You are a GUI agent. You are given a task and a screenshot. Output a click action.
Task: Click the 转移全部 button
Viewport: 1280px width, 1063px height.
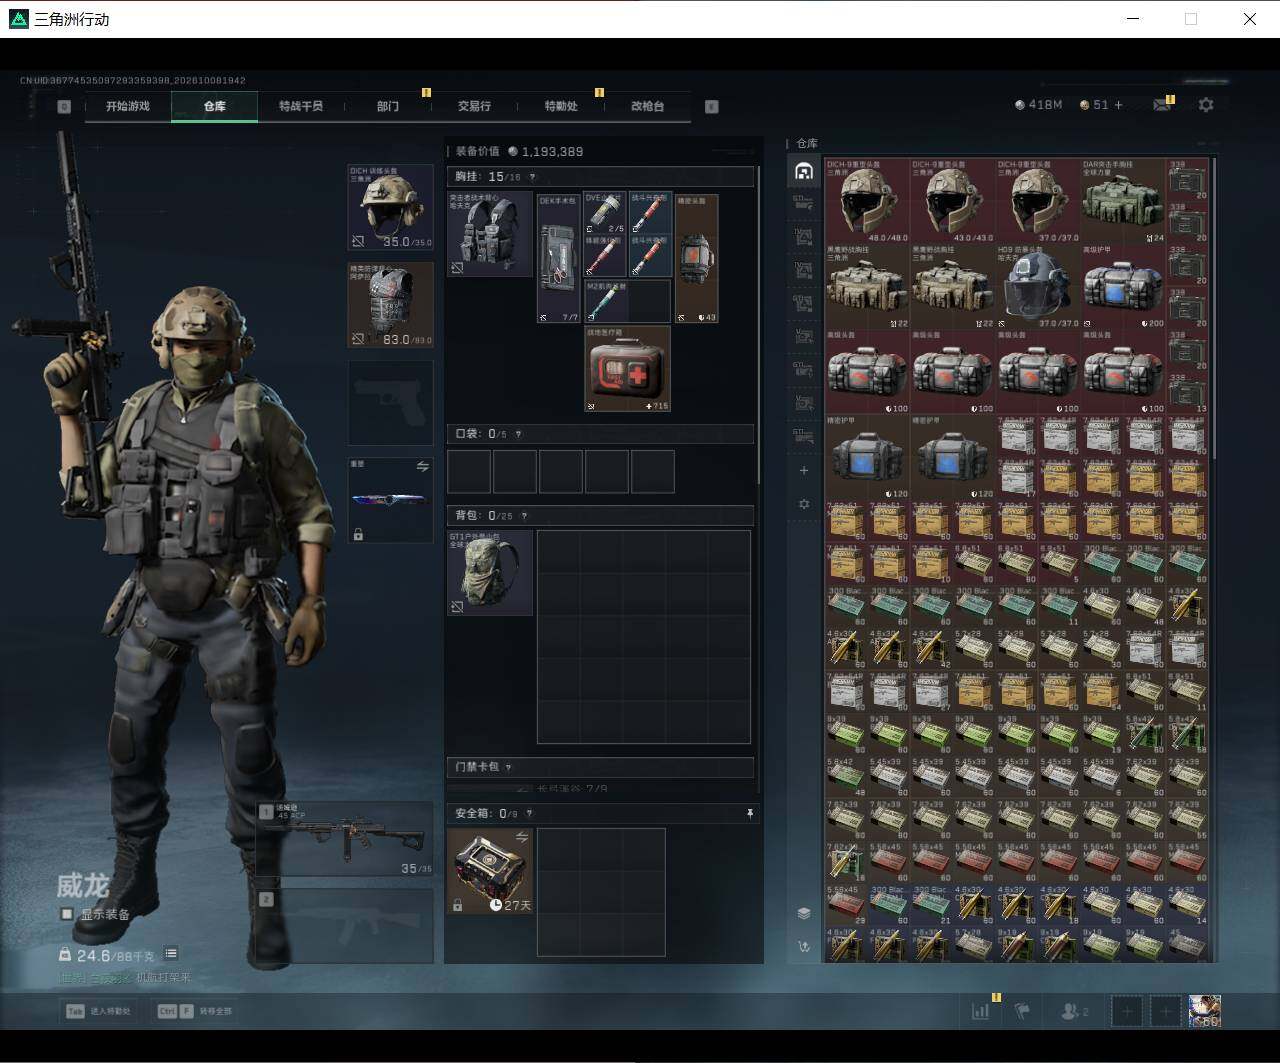(x=194, y=1011)
